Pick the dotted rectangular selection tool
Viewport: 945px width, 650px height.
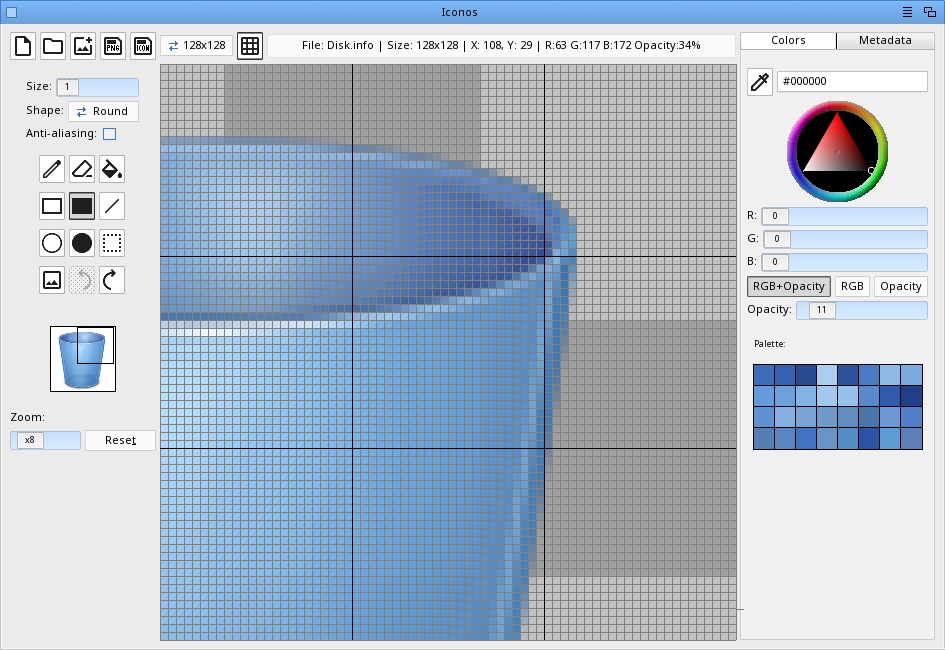tap(112, 242)
